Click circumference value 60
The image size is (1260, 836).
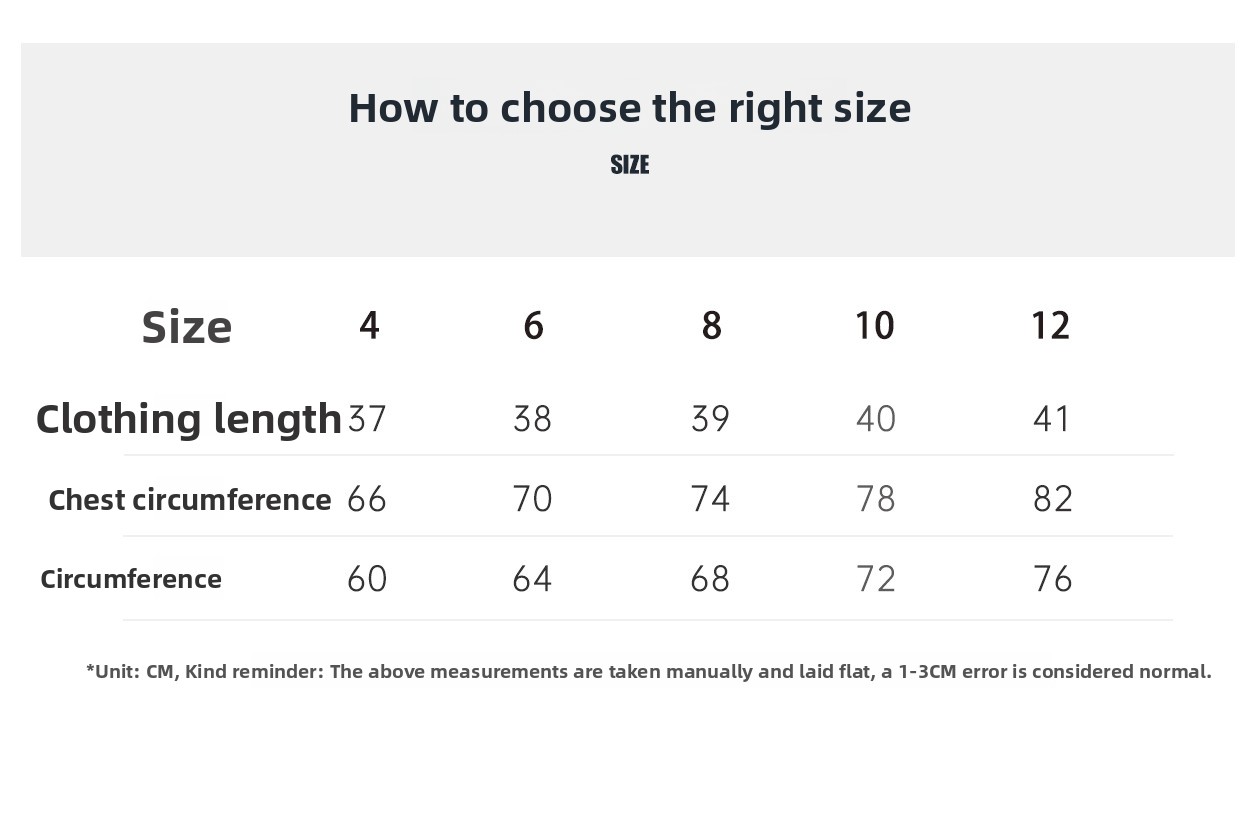click(367, 579)
